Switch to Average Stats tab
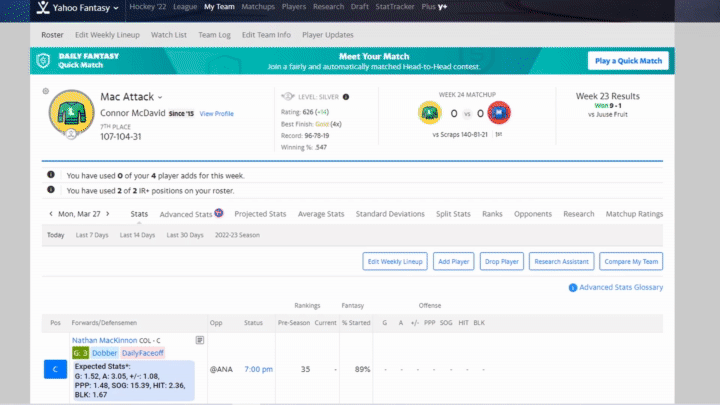This screenshot has height=405, width=720. (x=321, y=214)
